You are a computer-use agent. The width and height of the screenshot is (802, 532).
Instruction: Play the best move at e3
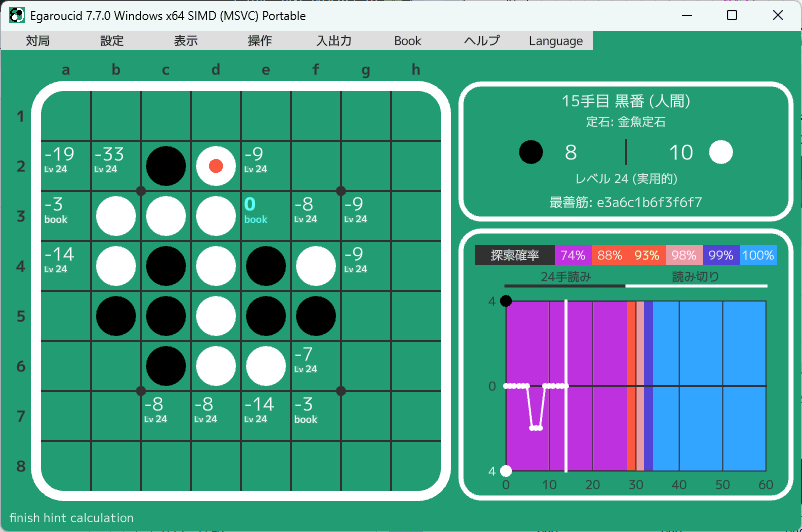pyautogui.click(x=266, y=216)
